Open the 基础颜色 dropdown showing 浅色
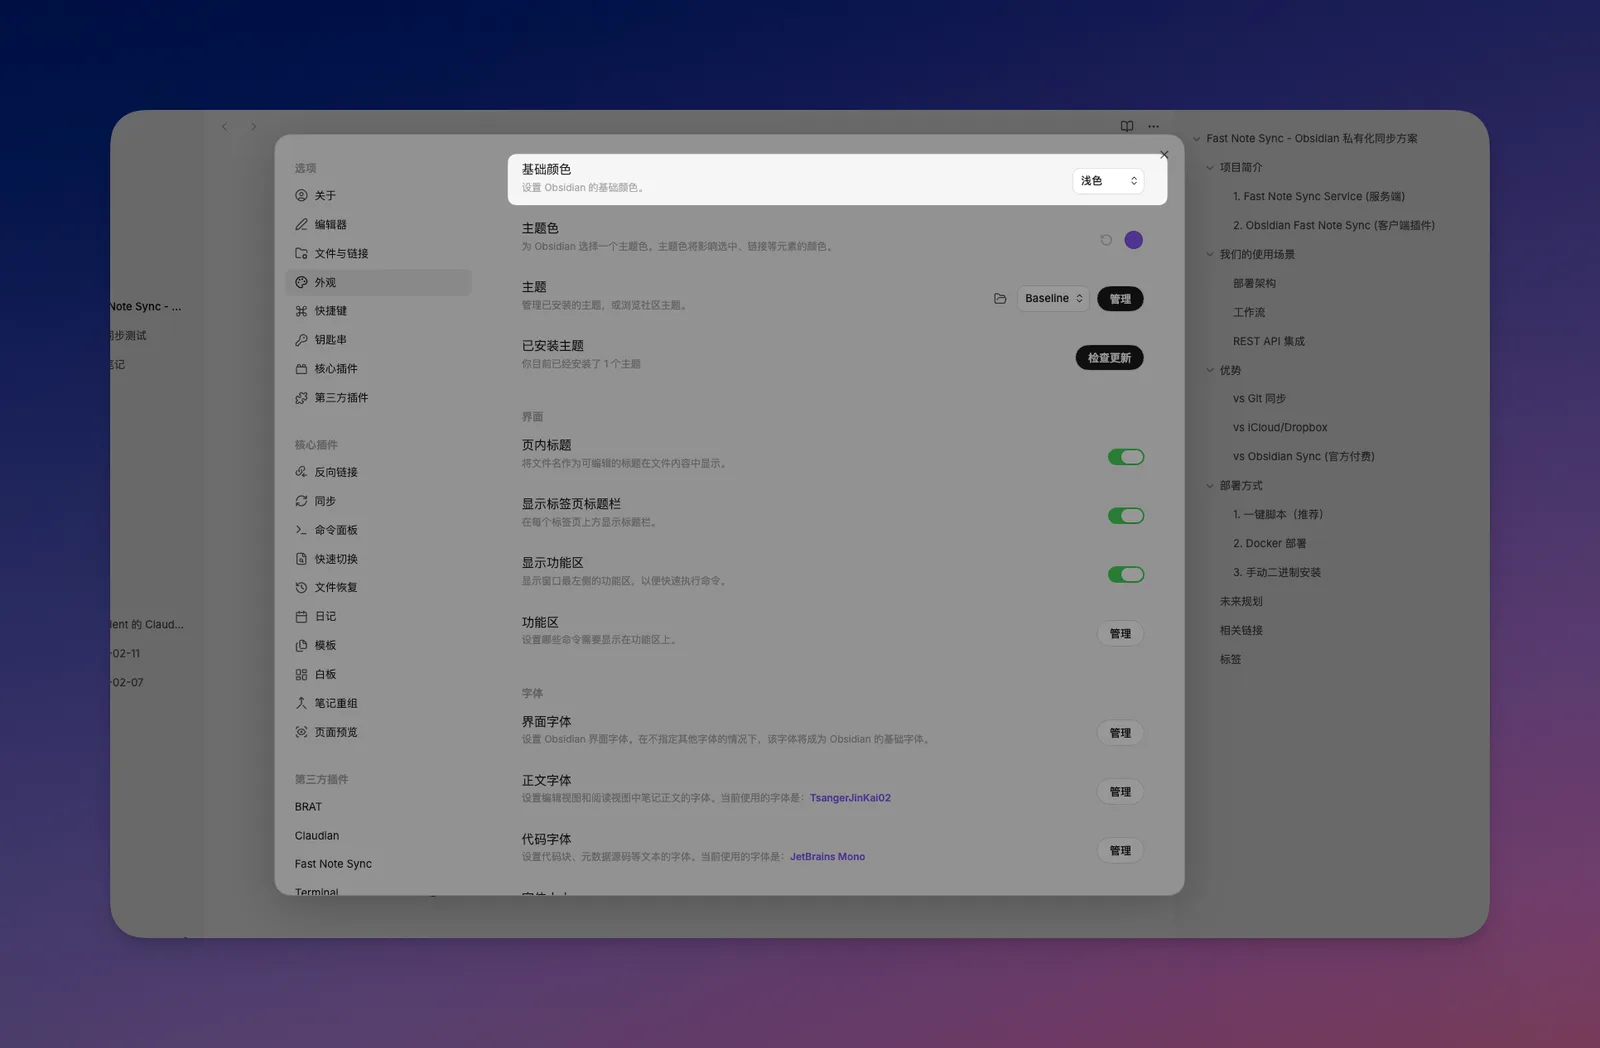This screenshot has width=1600, height=1048. pyautogui.click(x=1108, y=181)
